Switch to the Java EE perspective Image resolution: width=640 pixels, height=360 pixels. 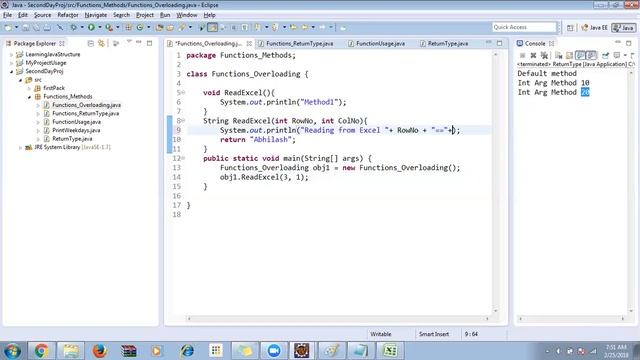coord(594,27)
